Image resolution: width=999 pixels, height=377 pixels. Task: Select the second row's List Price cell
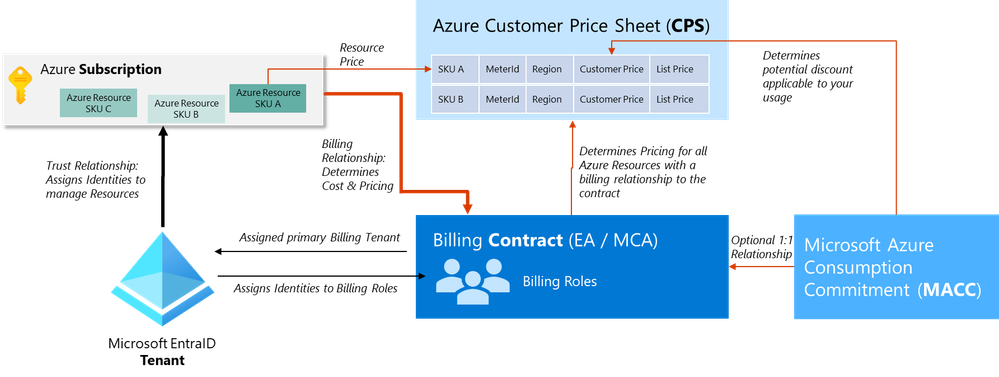pos(679,99)
